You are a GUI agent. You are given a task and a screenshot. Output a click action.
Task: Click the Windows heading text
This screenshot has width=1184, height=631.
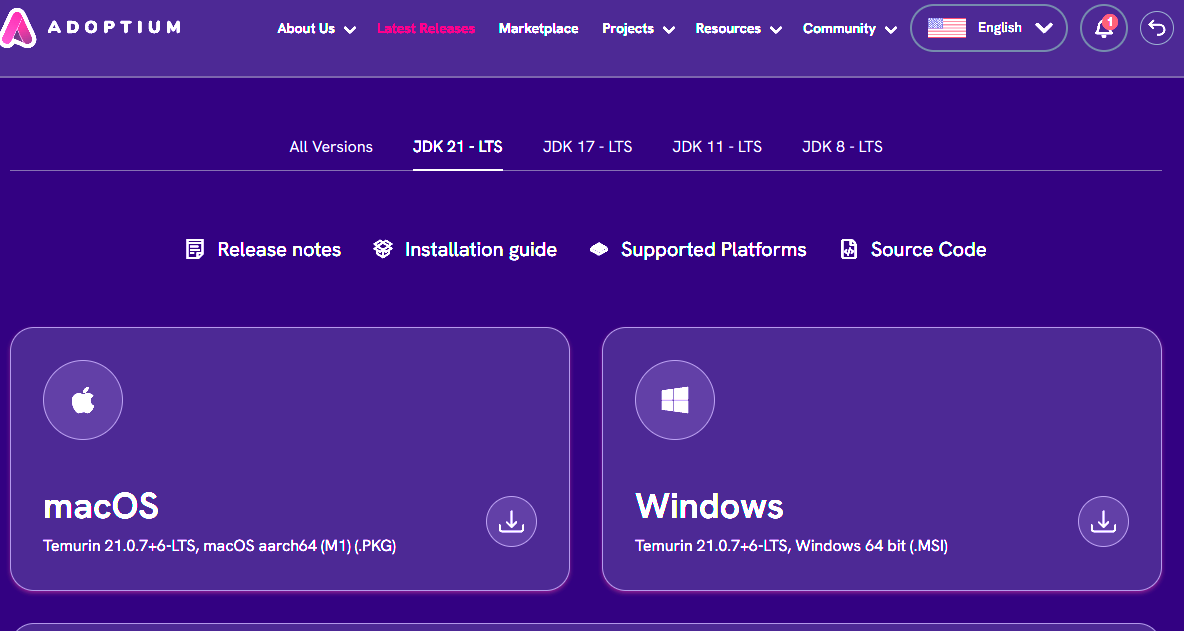point(709,506)
